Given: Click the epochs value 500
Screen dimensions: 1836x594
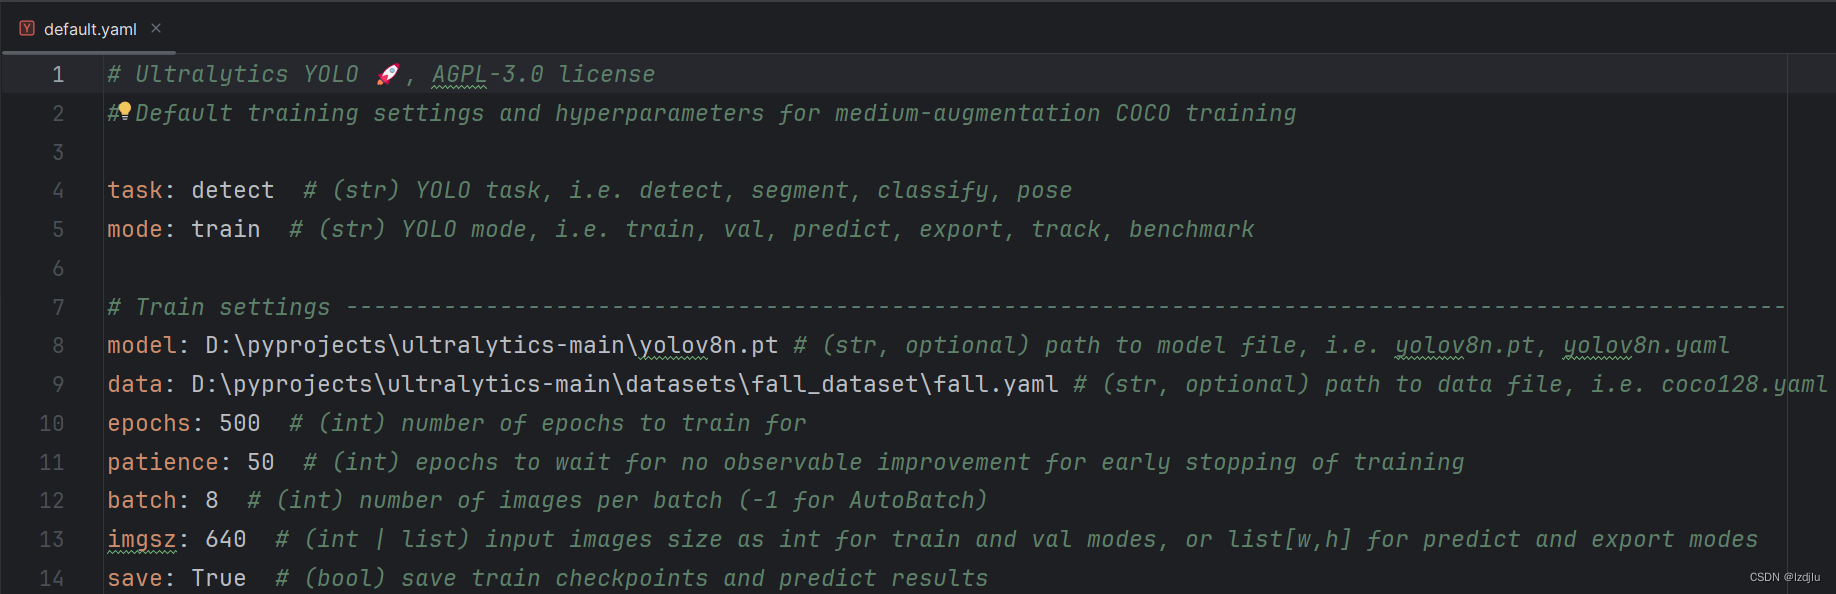Looking at the screenshot, I should pos(239,423).
